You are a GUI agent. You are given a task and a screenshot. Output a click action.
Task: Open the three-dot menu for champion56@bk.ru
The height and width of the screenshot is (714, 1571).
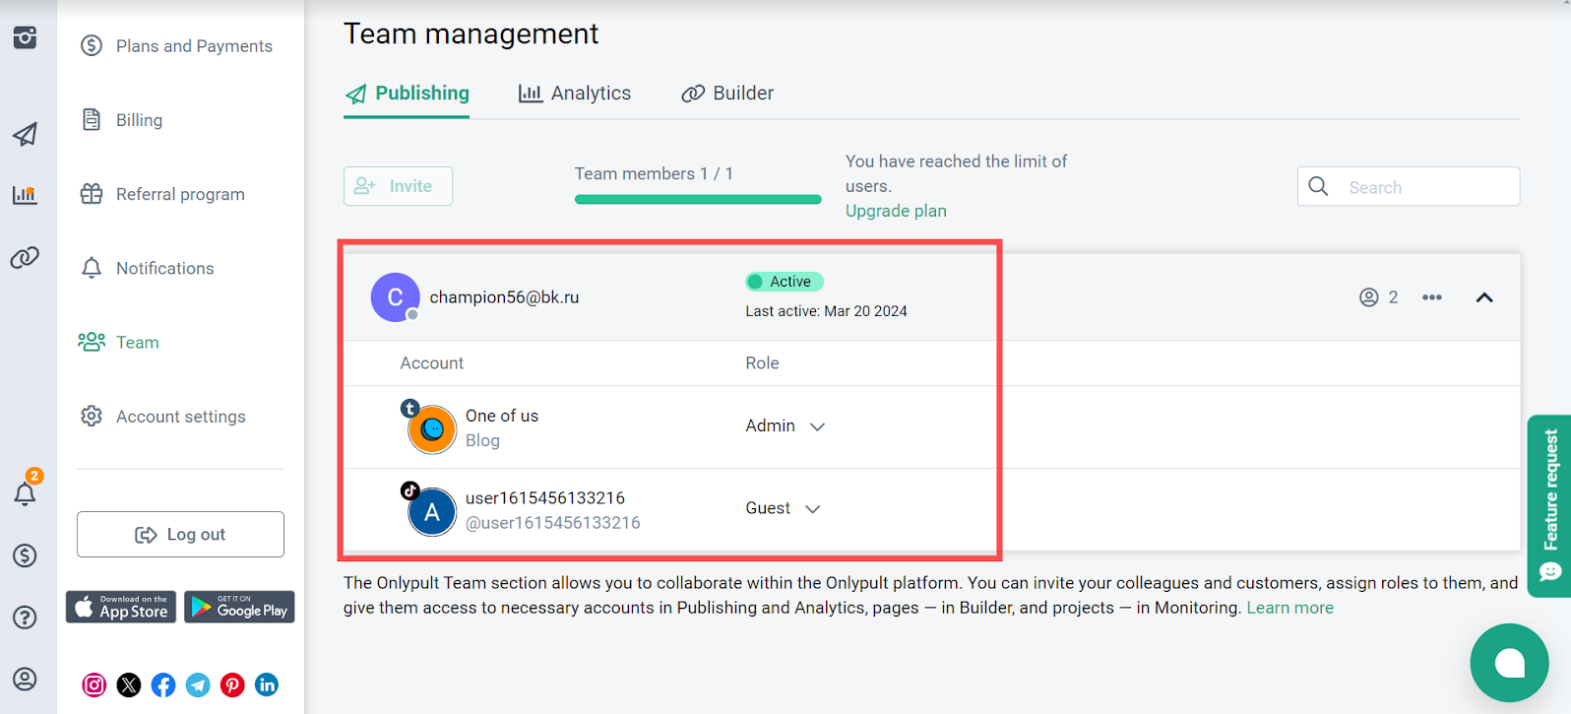pos(1432,297)
